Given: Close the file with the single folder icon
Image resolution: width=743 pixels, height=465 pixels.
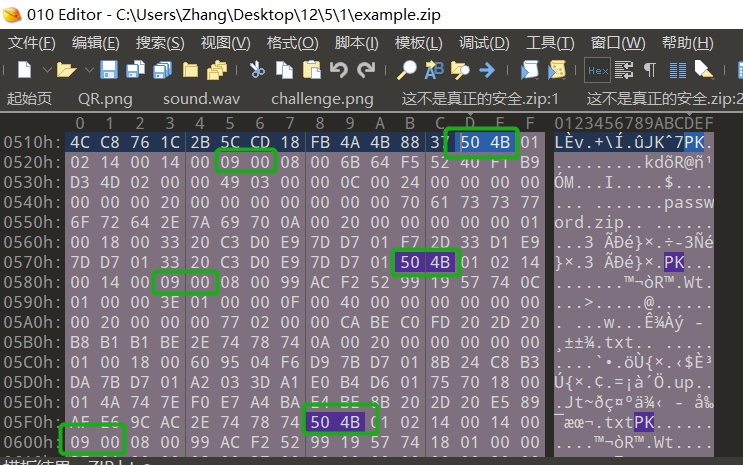Looking at the screenshot, I should (190, 70).
